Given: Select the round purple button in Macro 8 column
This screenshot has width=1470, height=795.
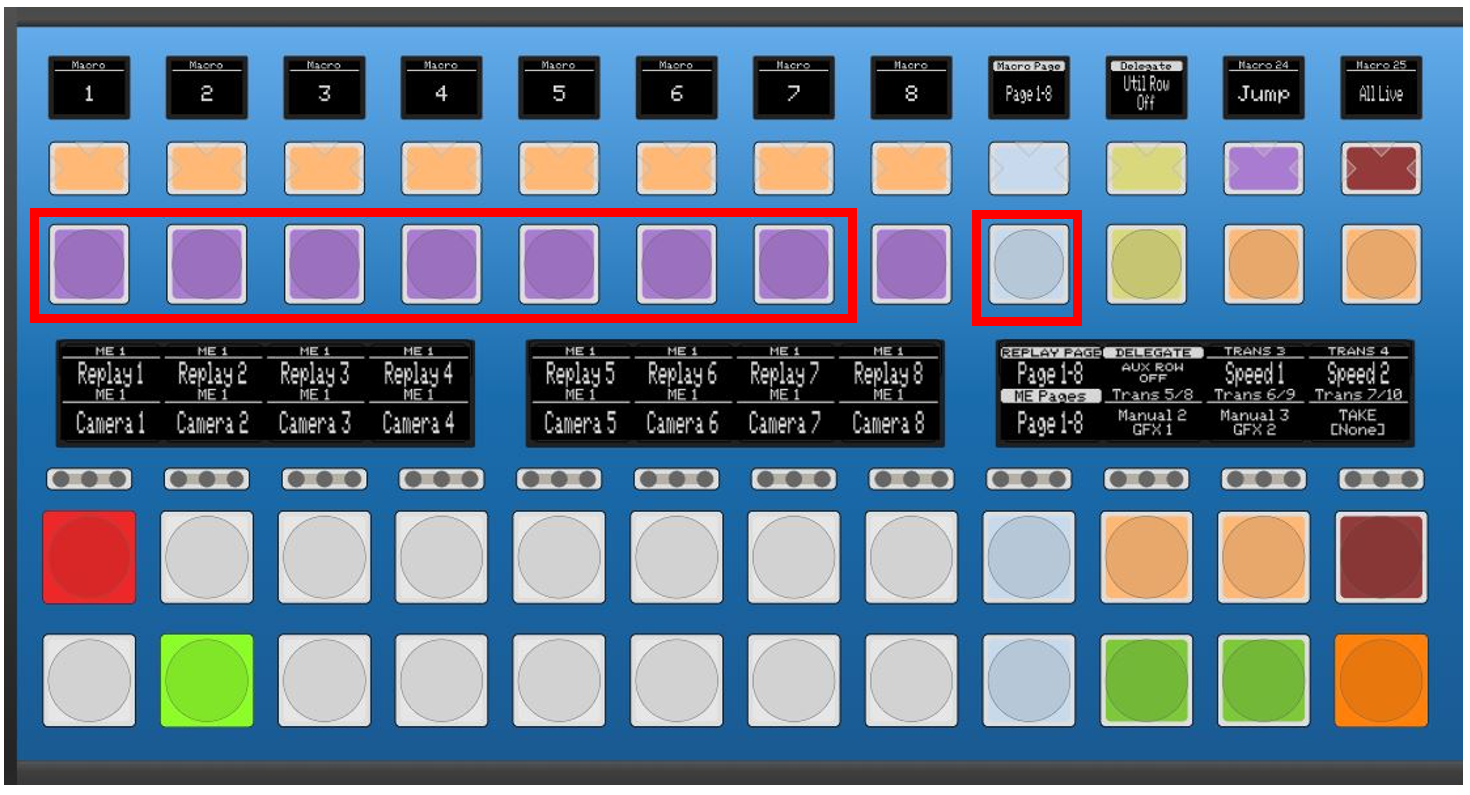Looking at the screenshot, I should click(911, 264).
